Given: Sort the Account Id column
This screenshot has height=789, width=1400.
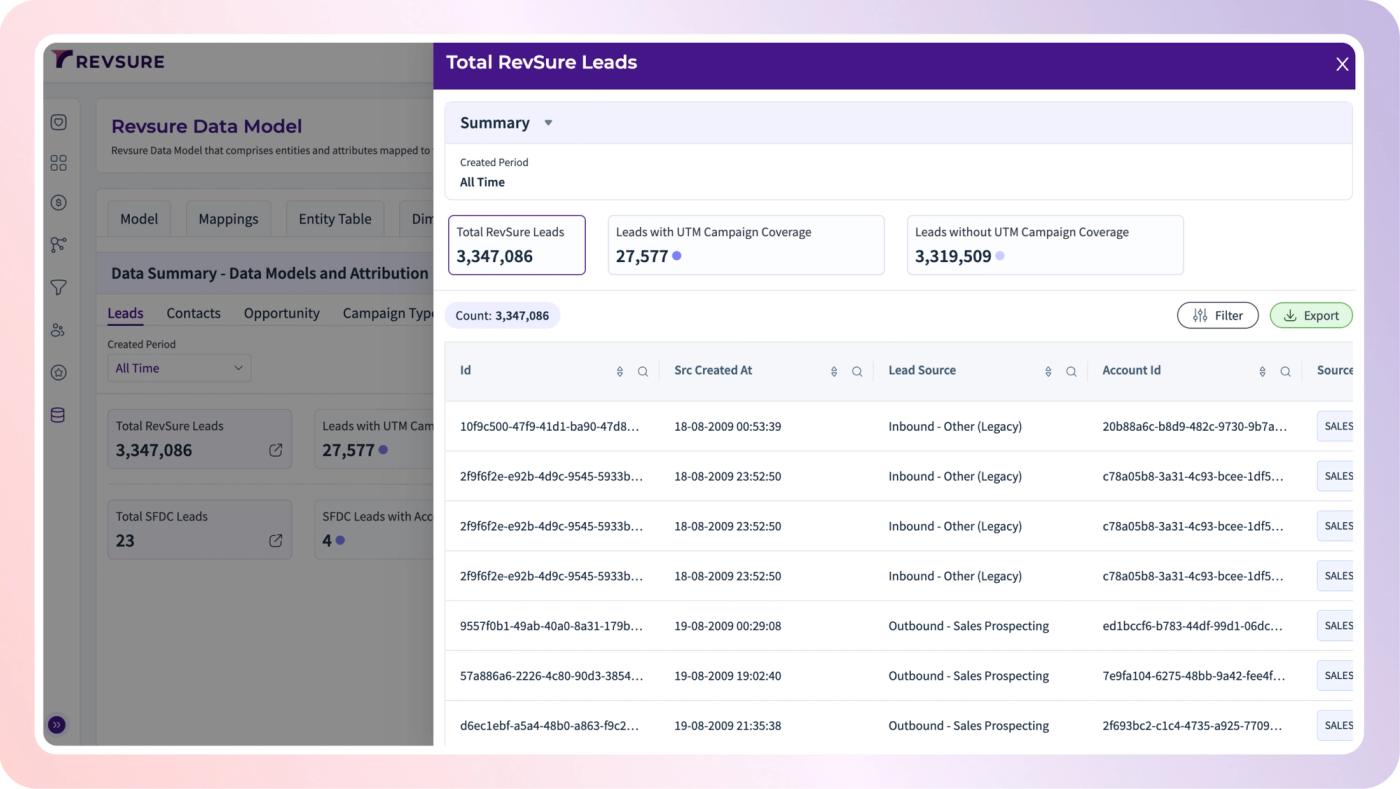Looking at the screenshot, I should point(1262,371).
